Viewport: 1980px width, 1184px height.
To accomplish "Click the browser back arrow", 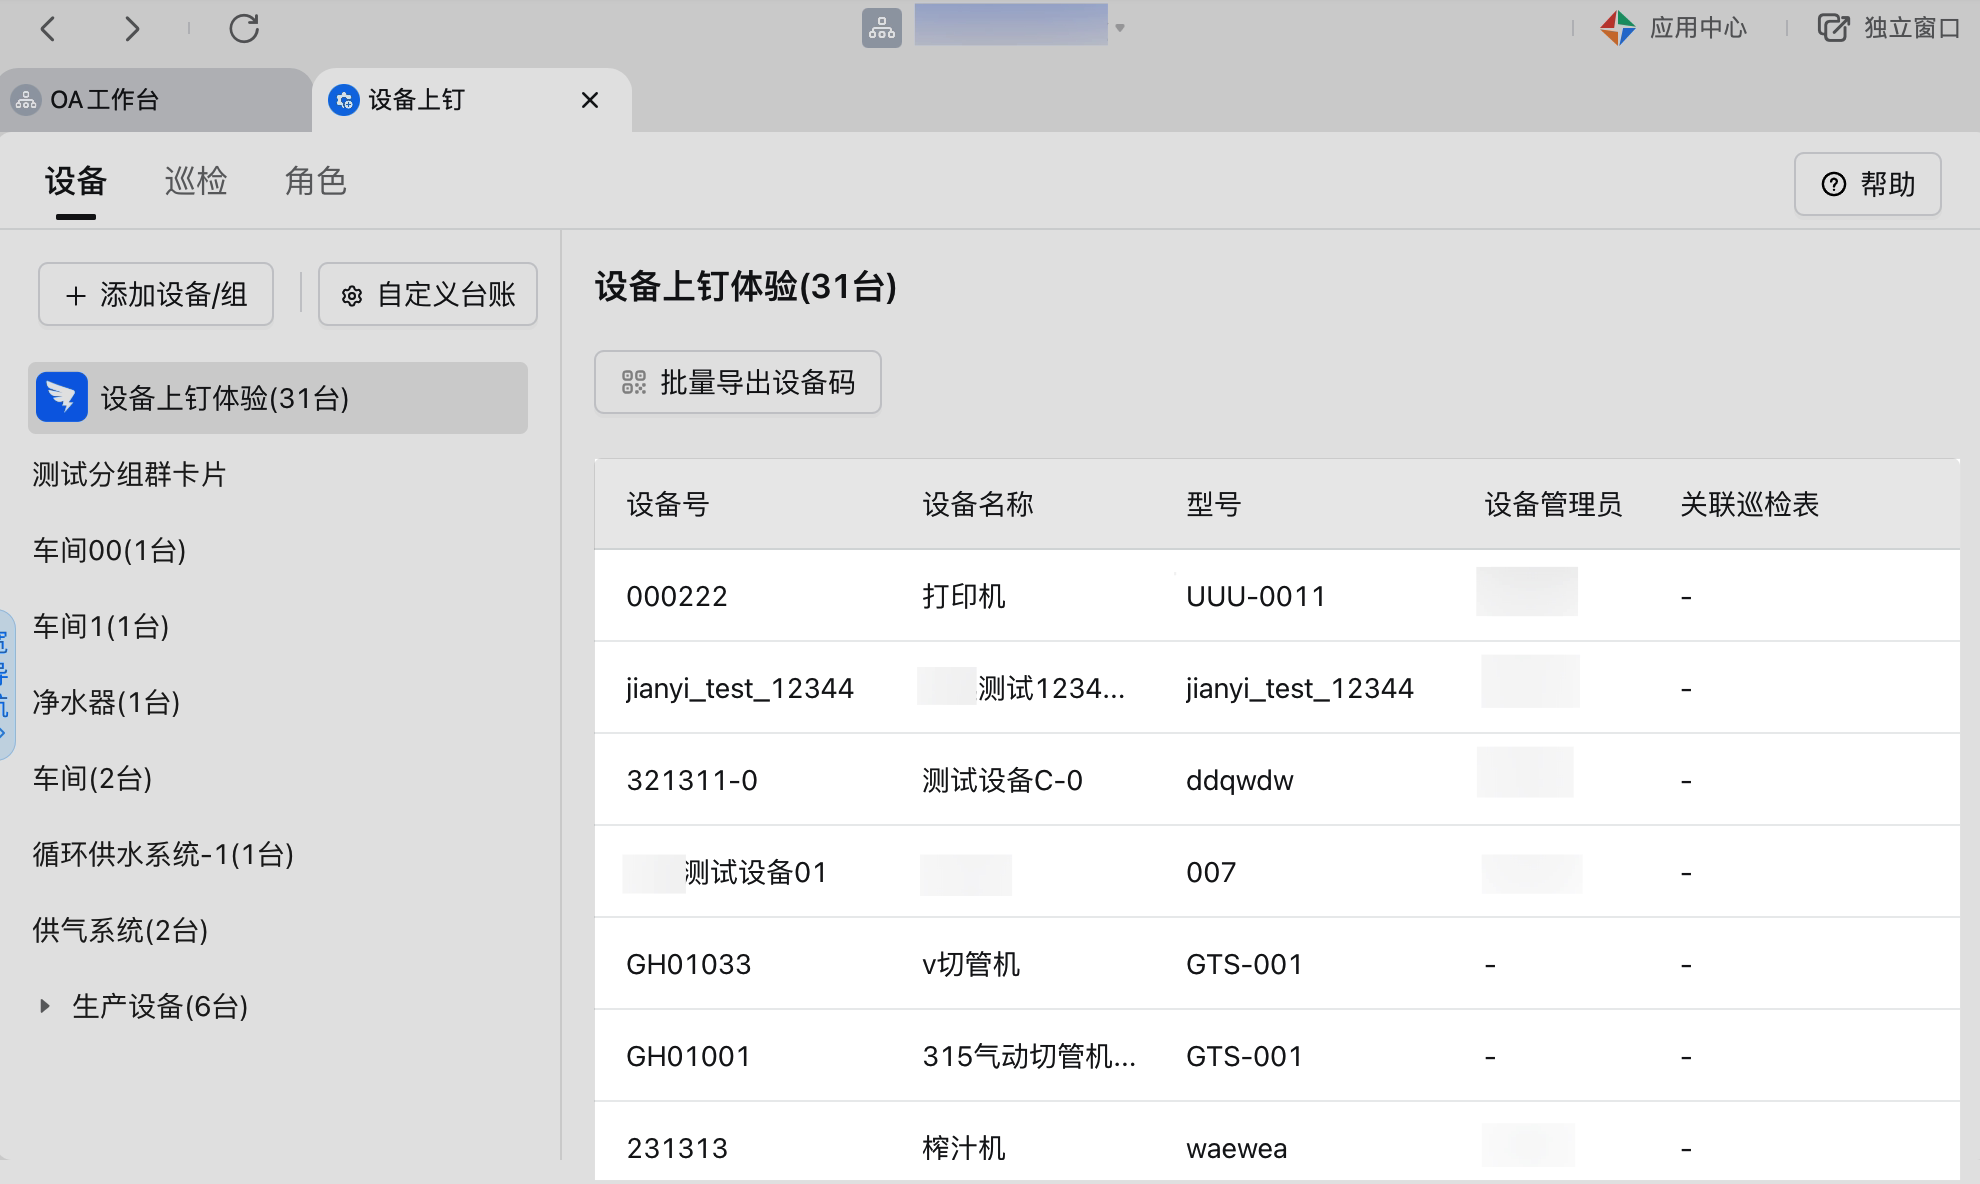I will (48, 29).
